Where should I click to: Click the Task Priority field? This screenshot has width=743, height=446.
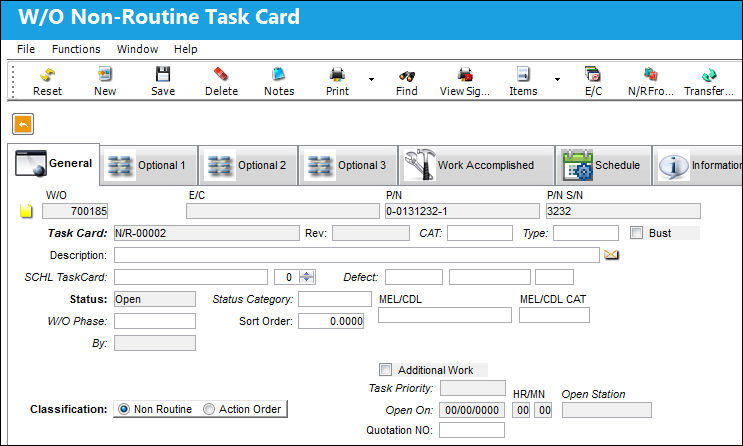(472, 388)
